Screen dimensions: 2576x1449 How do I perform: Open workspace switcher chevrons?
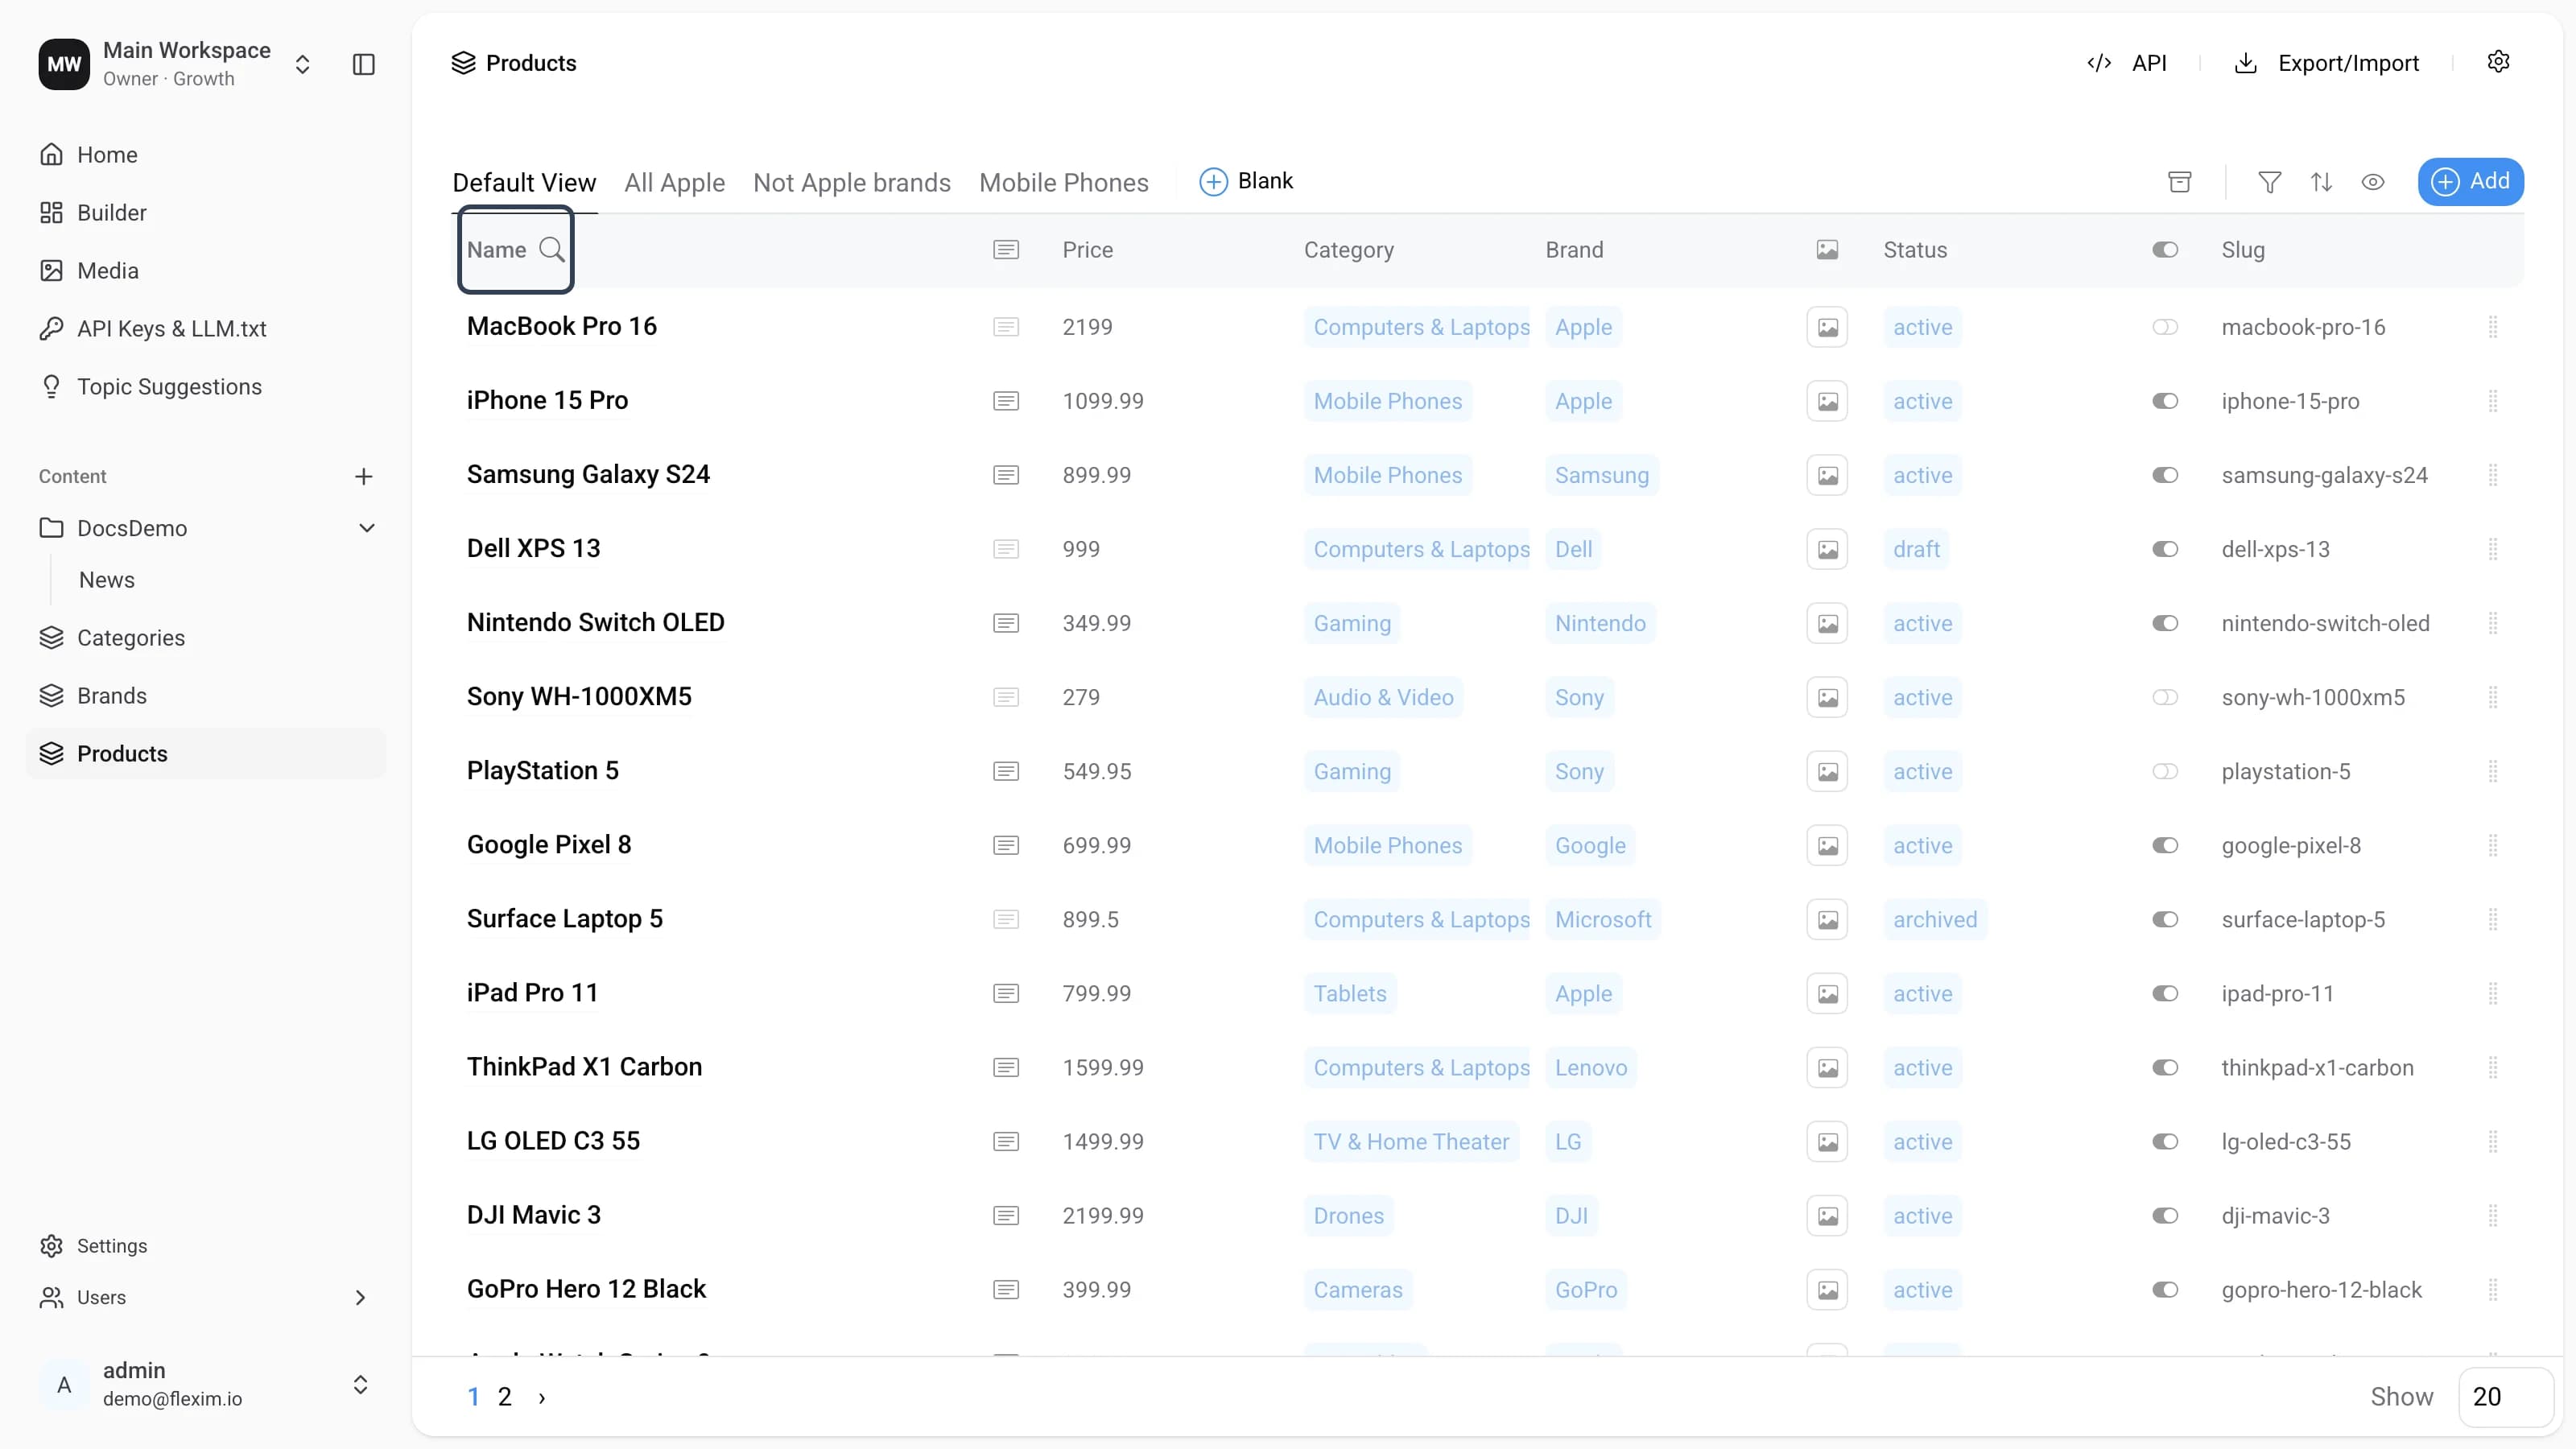coord(302,64)
